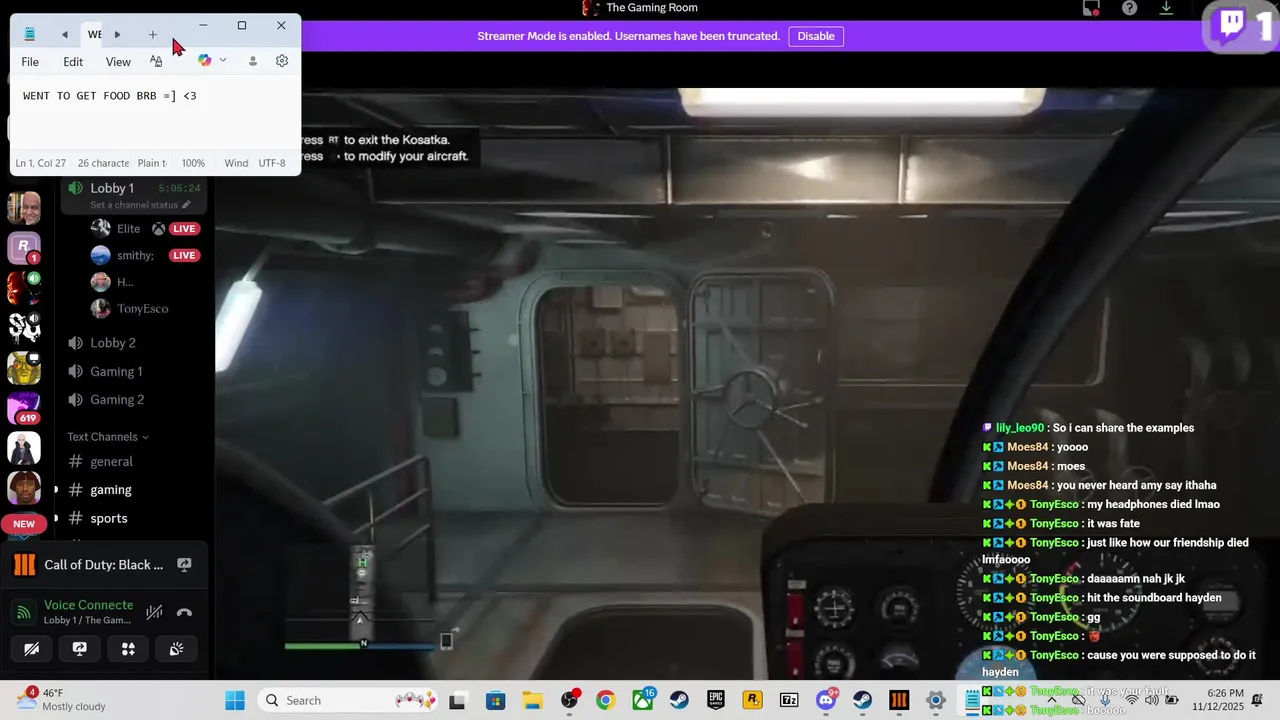Open the #gaming text channel

111,490
